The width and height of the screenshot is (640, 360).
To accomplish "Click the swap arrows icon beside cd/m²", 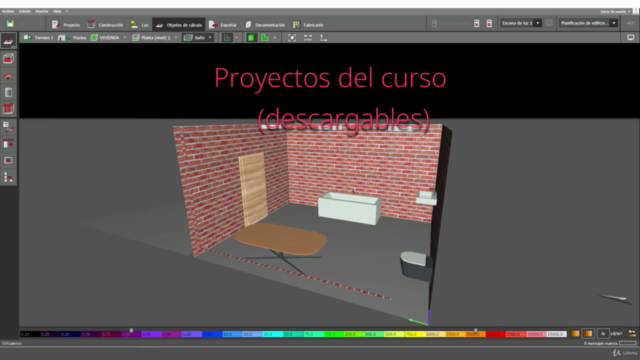I will pyautogui.click(x=631, y=334).
